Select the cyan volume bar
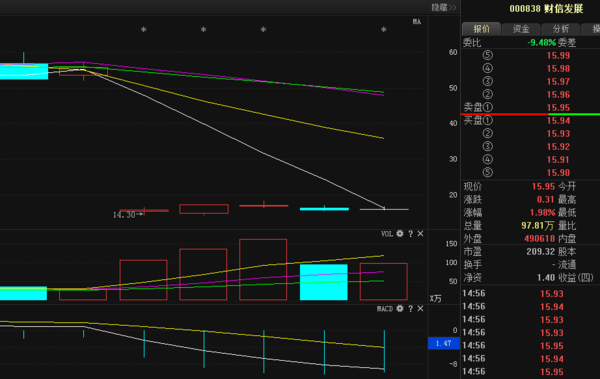 [x=324, y=282]
